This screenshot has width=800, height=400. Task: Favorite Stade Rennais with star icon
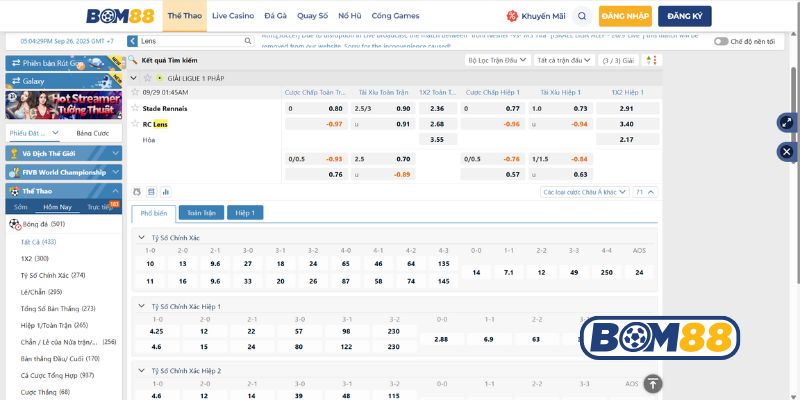136,108
